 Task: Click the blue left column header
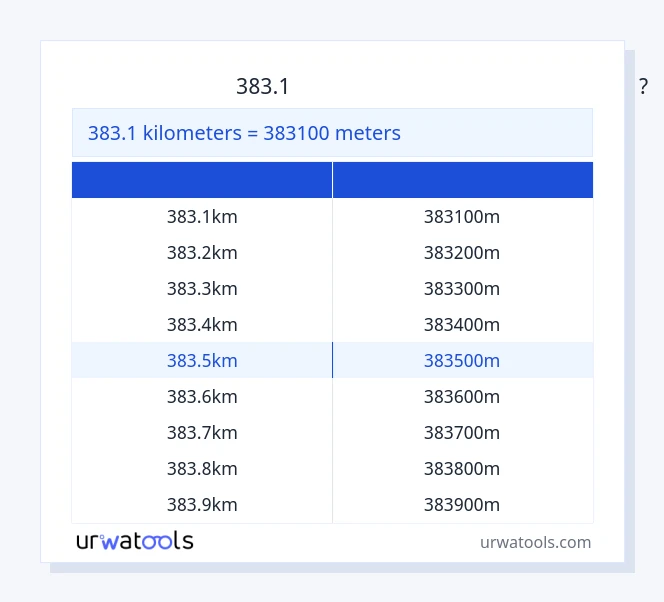tap(202, 180)
